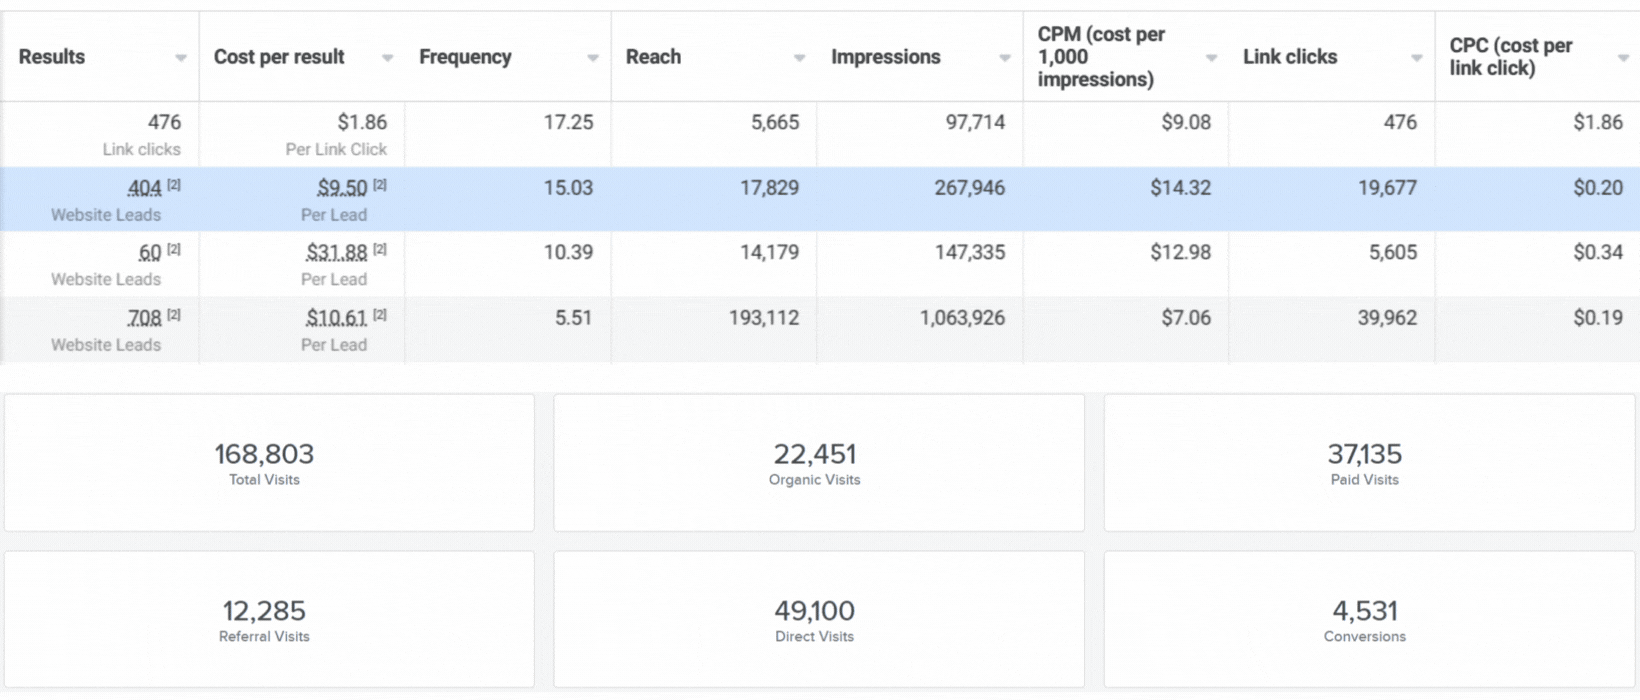Viewport: 1640px width, 700px height.
Task: Open the Impressions column dropdown arrow
Action: [1005, 58]
